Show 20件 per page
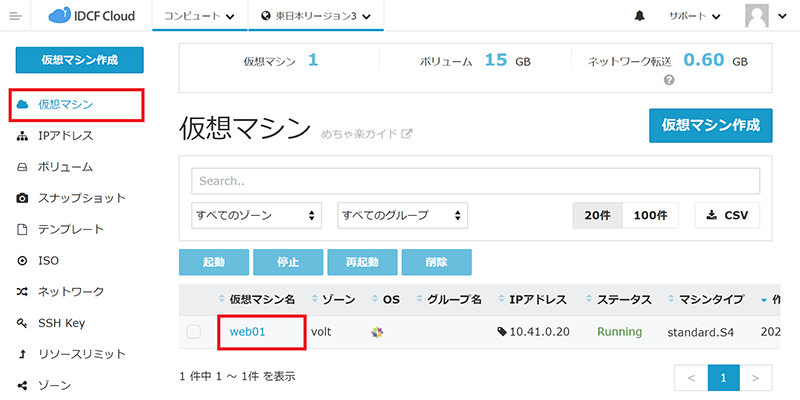The width and height of the screenshot is (800, 400). pos(597,215)
